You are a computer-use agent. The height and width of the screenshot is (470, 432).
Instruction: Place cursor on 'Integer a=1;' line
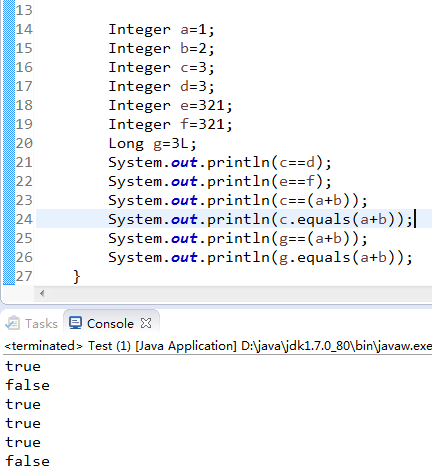tap(161, 30)
